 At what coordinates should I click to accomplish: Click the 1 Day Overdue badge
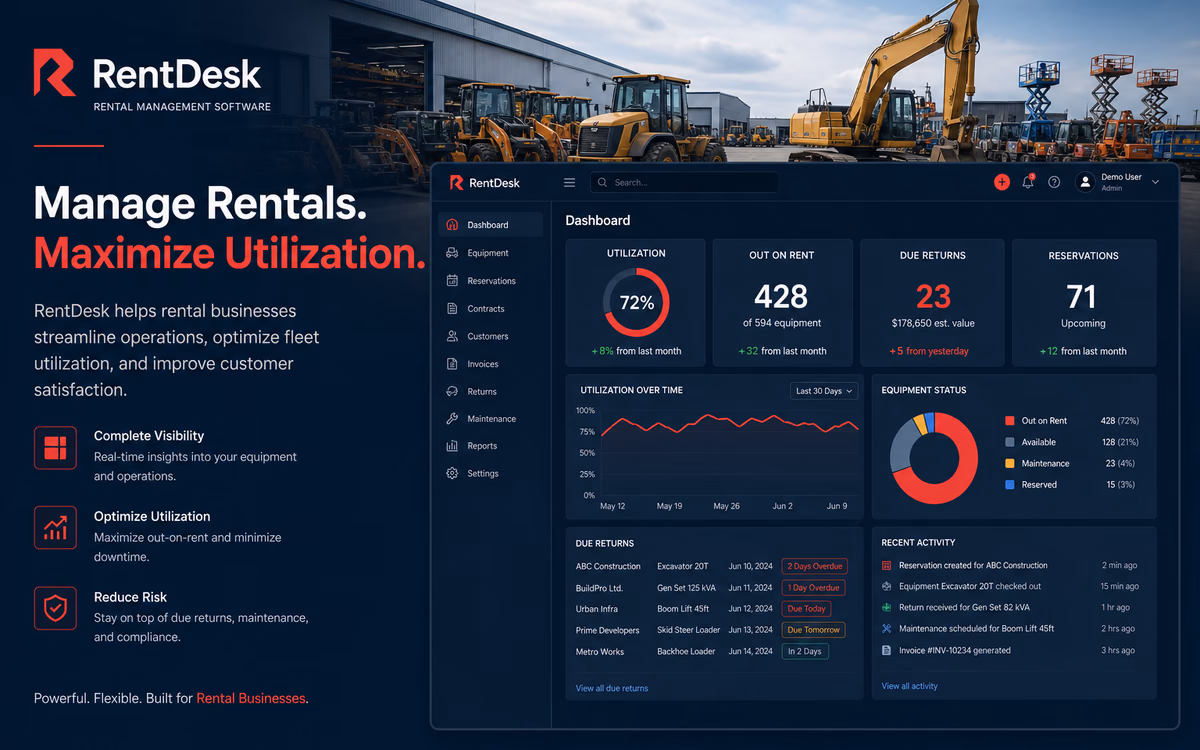[x=813, y=588]
